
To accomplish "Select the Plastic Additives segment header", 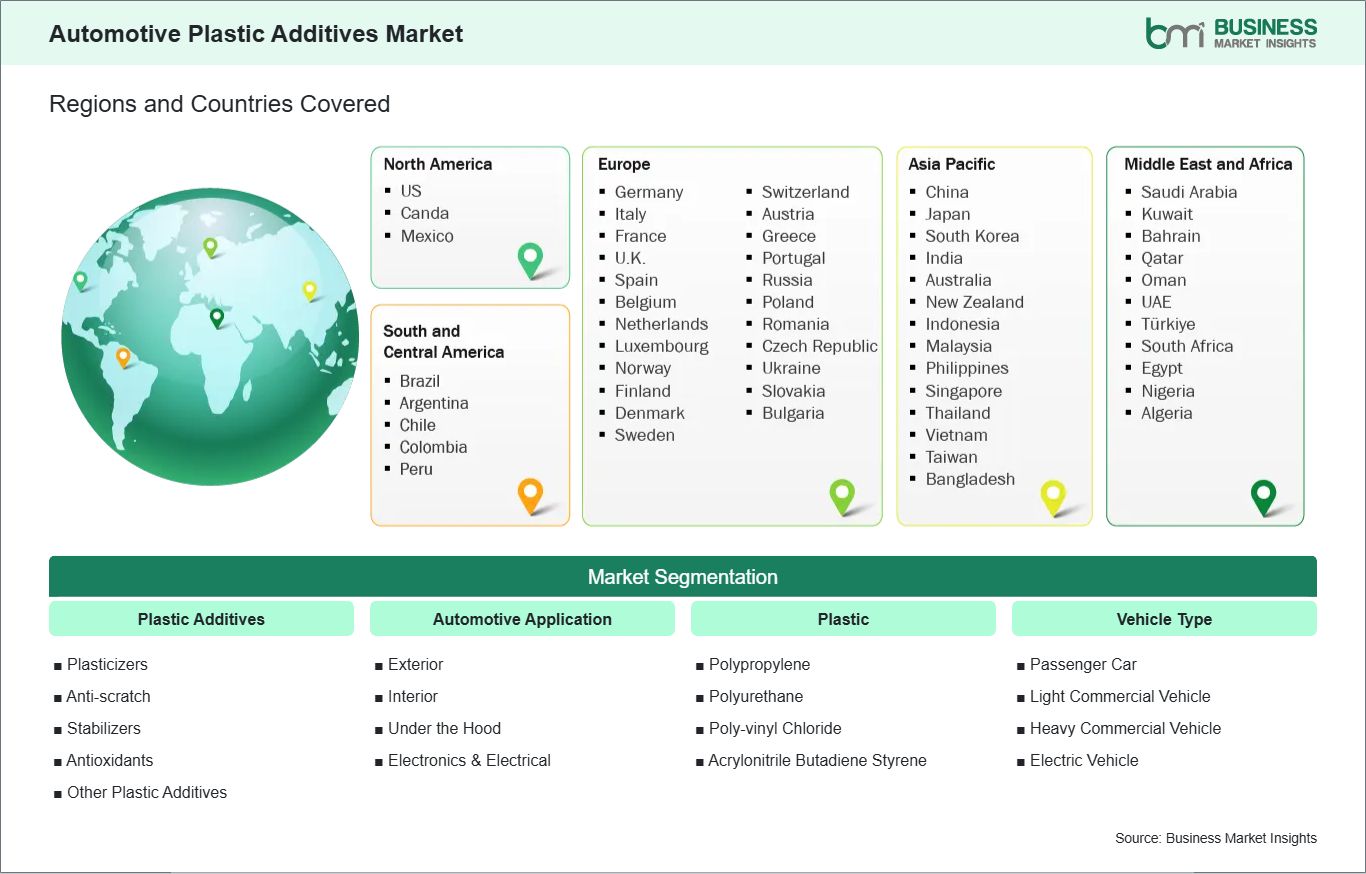I will 201,619.
